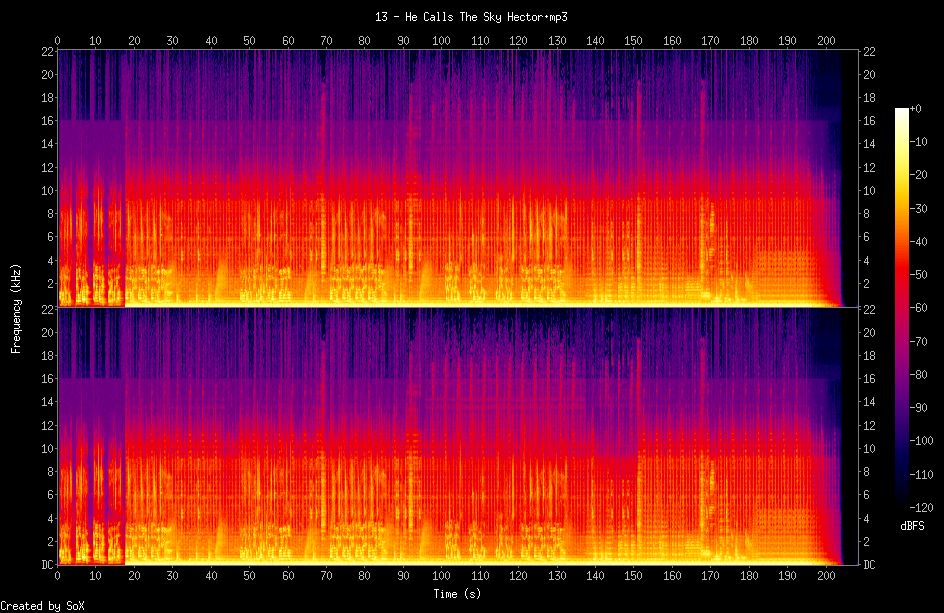The image size is (944, 613).
Task: Click the 170 tick on the bottom time axis
Action: pos(710,577)
